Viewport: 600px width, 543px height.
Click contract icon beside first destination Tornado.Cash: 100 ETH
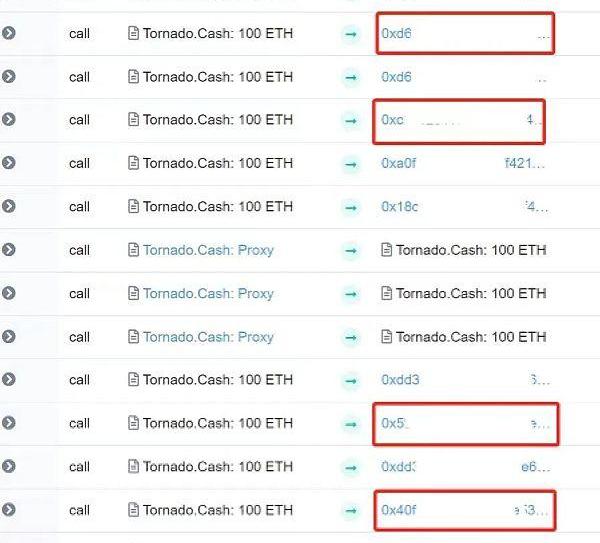[386, 250]
